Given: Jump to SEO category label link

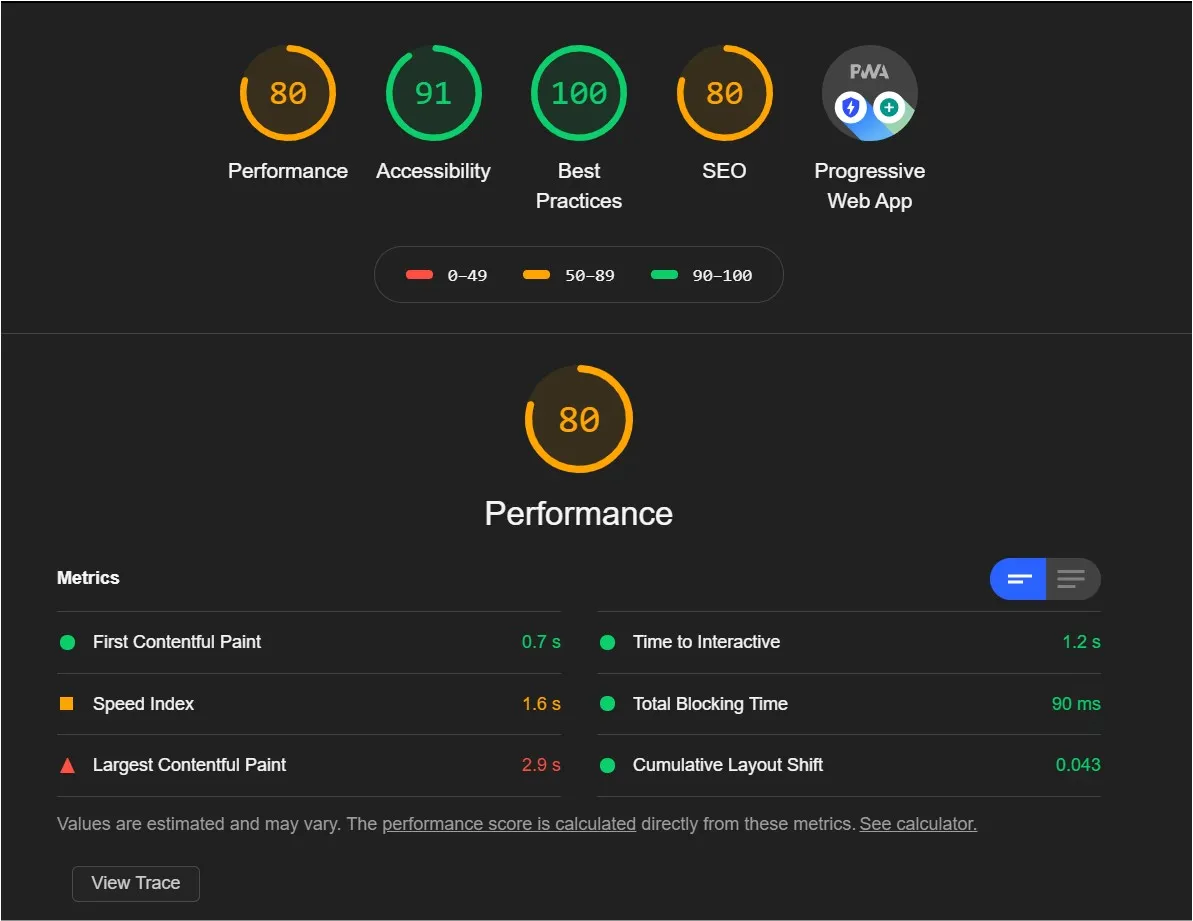Looking at the screenshot, I should (x=724, y=171).
